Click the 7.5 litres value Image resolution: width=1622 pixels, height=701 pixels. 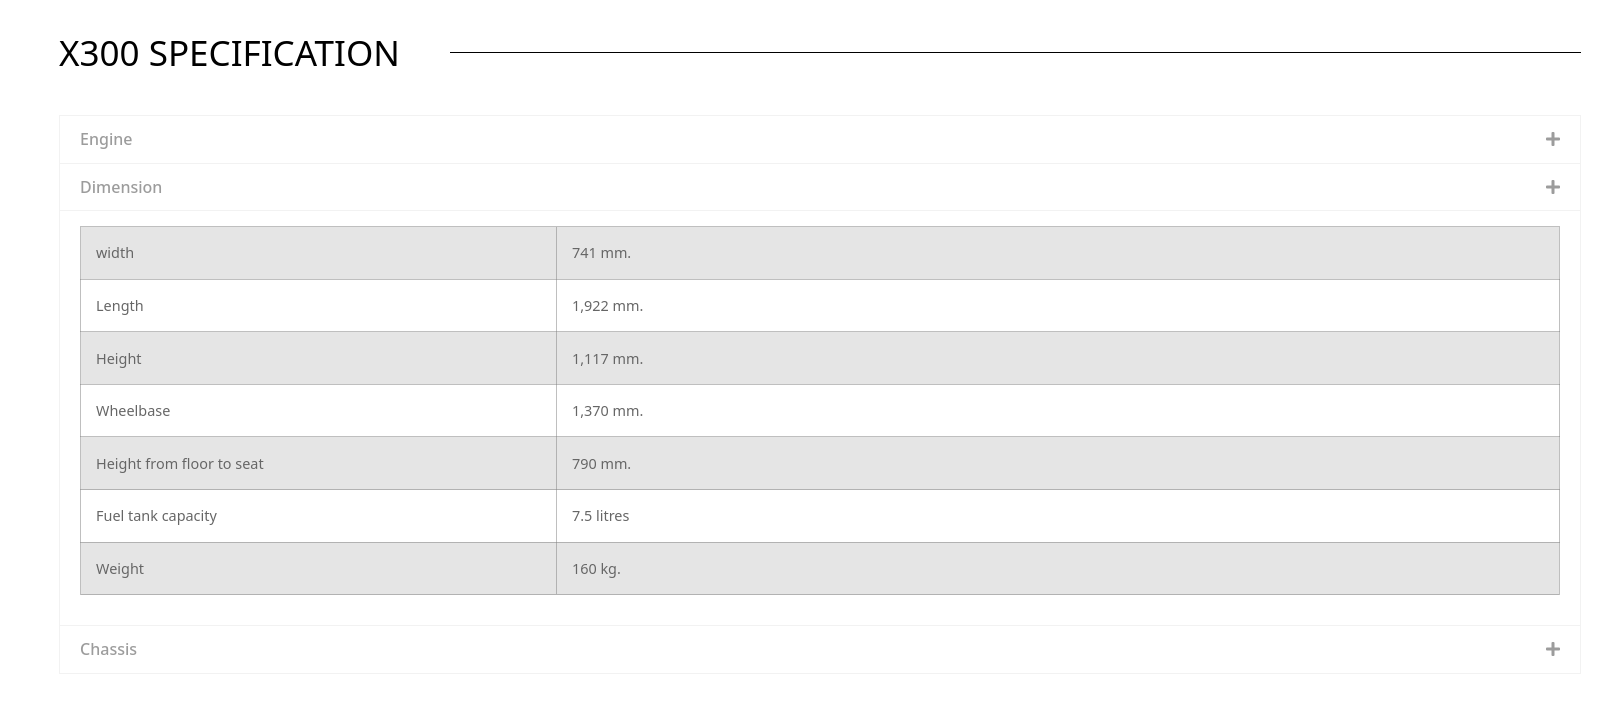pos(600,516)
